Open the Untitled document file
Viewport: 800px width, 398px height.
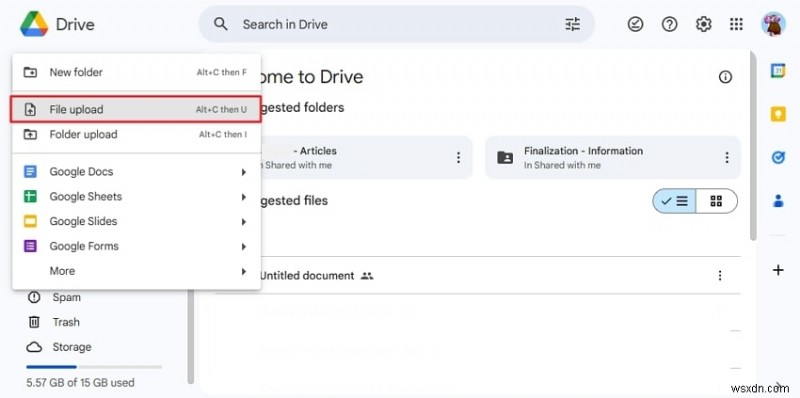(x=307, y=276)
